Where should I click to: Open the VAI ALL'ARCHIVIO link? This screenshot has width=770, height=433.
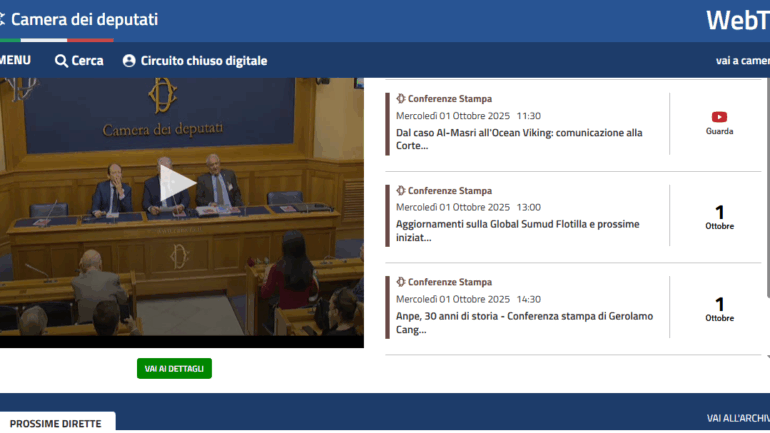point(737,418)
